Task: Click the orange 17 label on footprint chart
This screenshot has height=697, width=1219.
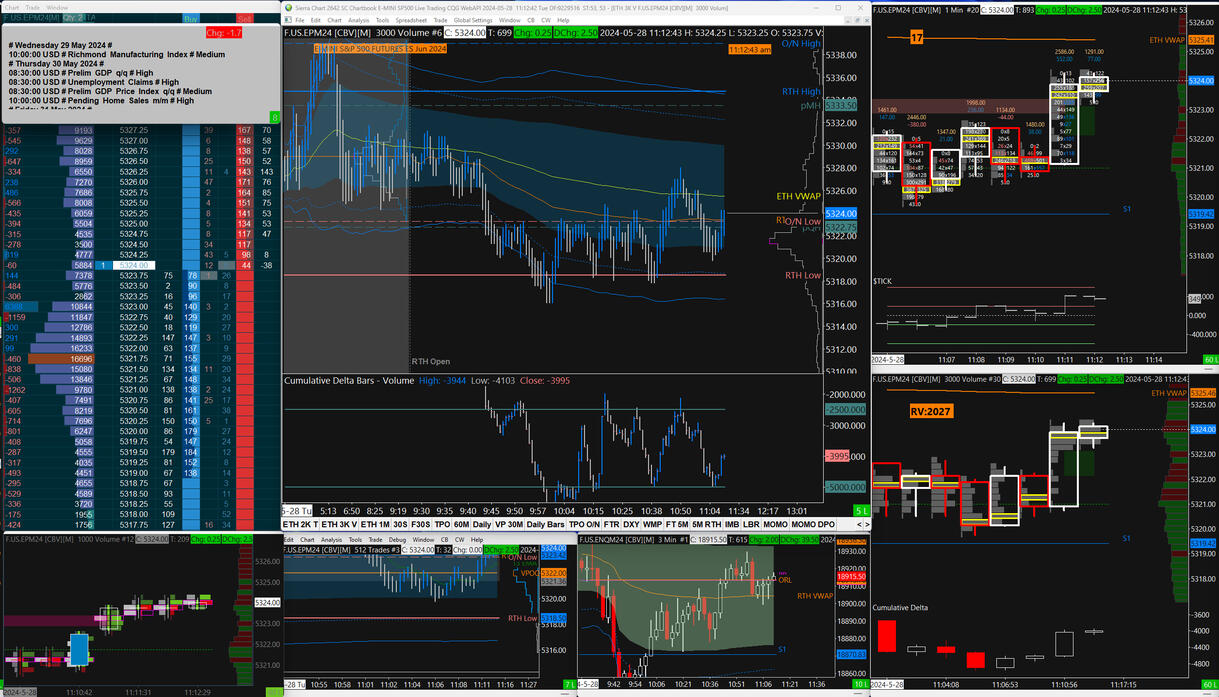Action: tap(916, 39)
